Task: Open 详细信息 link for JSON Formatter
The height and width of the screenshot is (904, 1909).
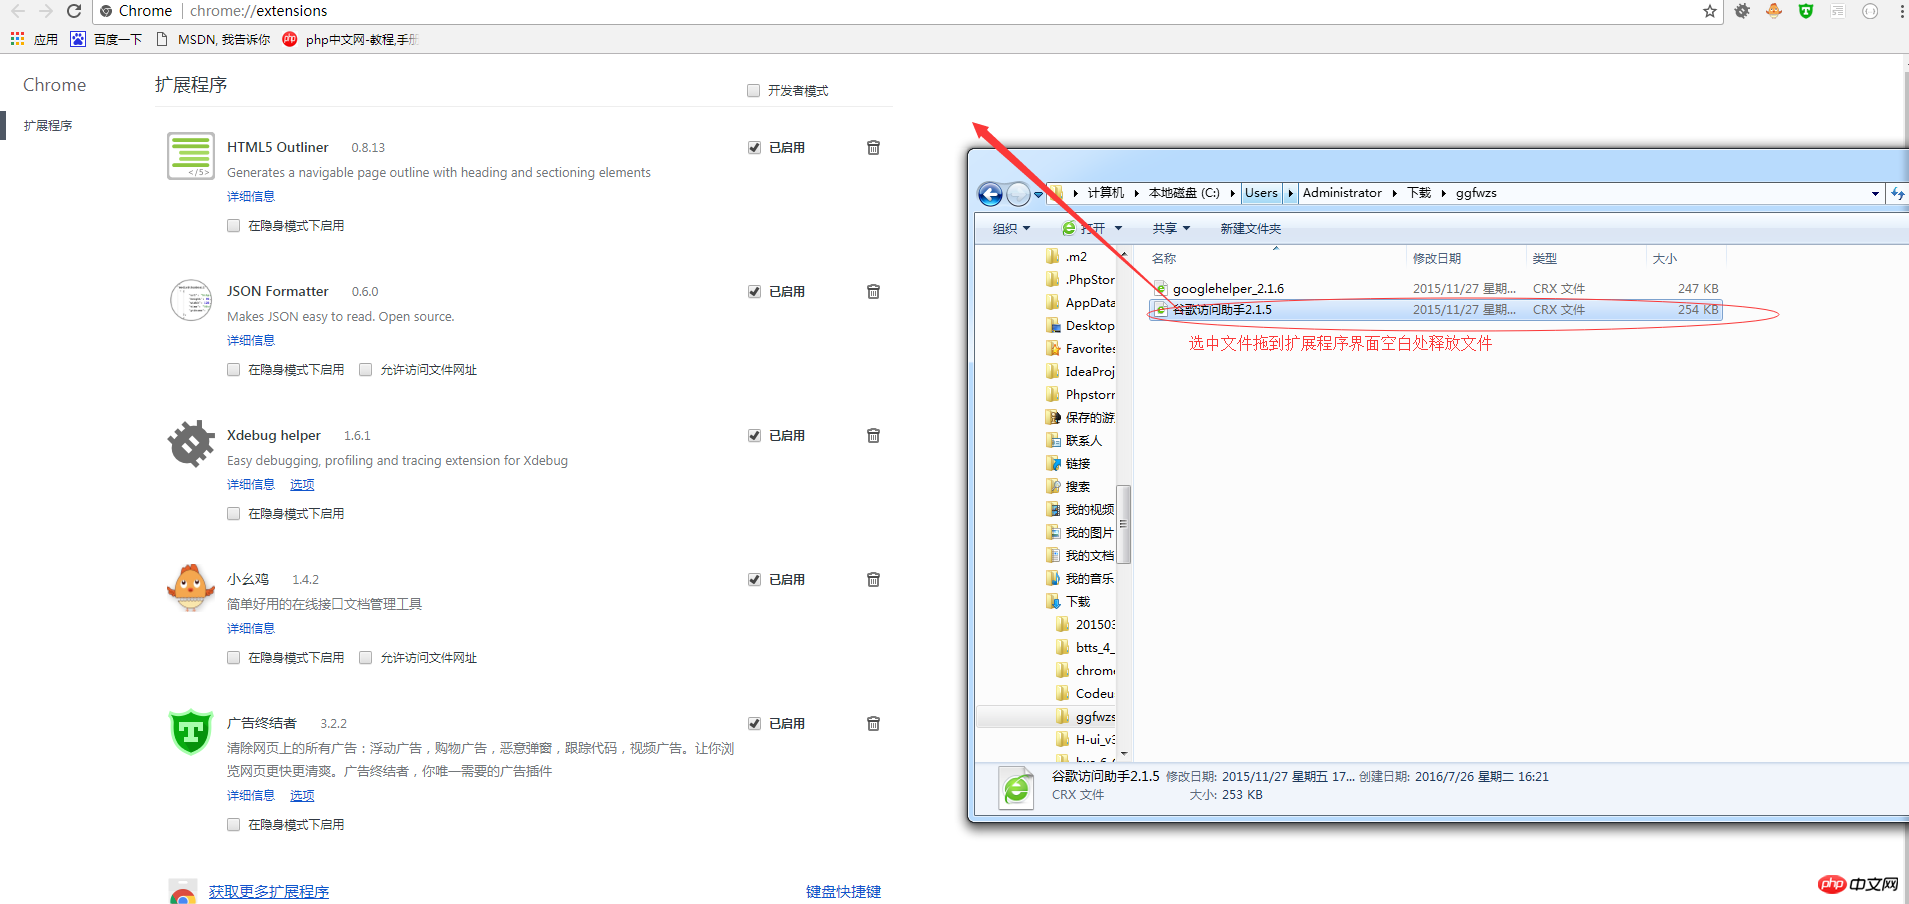Action: pyautogui.click(x=251, y=341)
